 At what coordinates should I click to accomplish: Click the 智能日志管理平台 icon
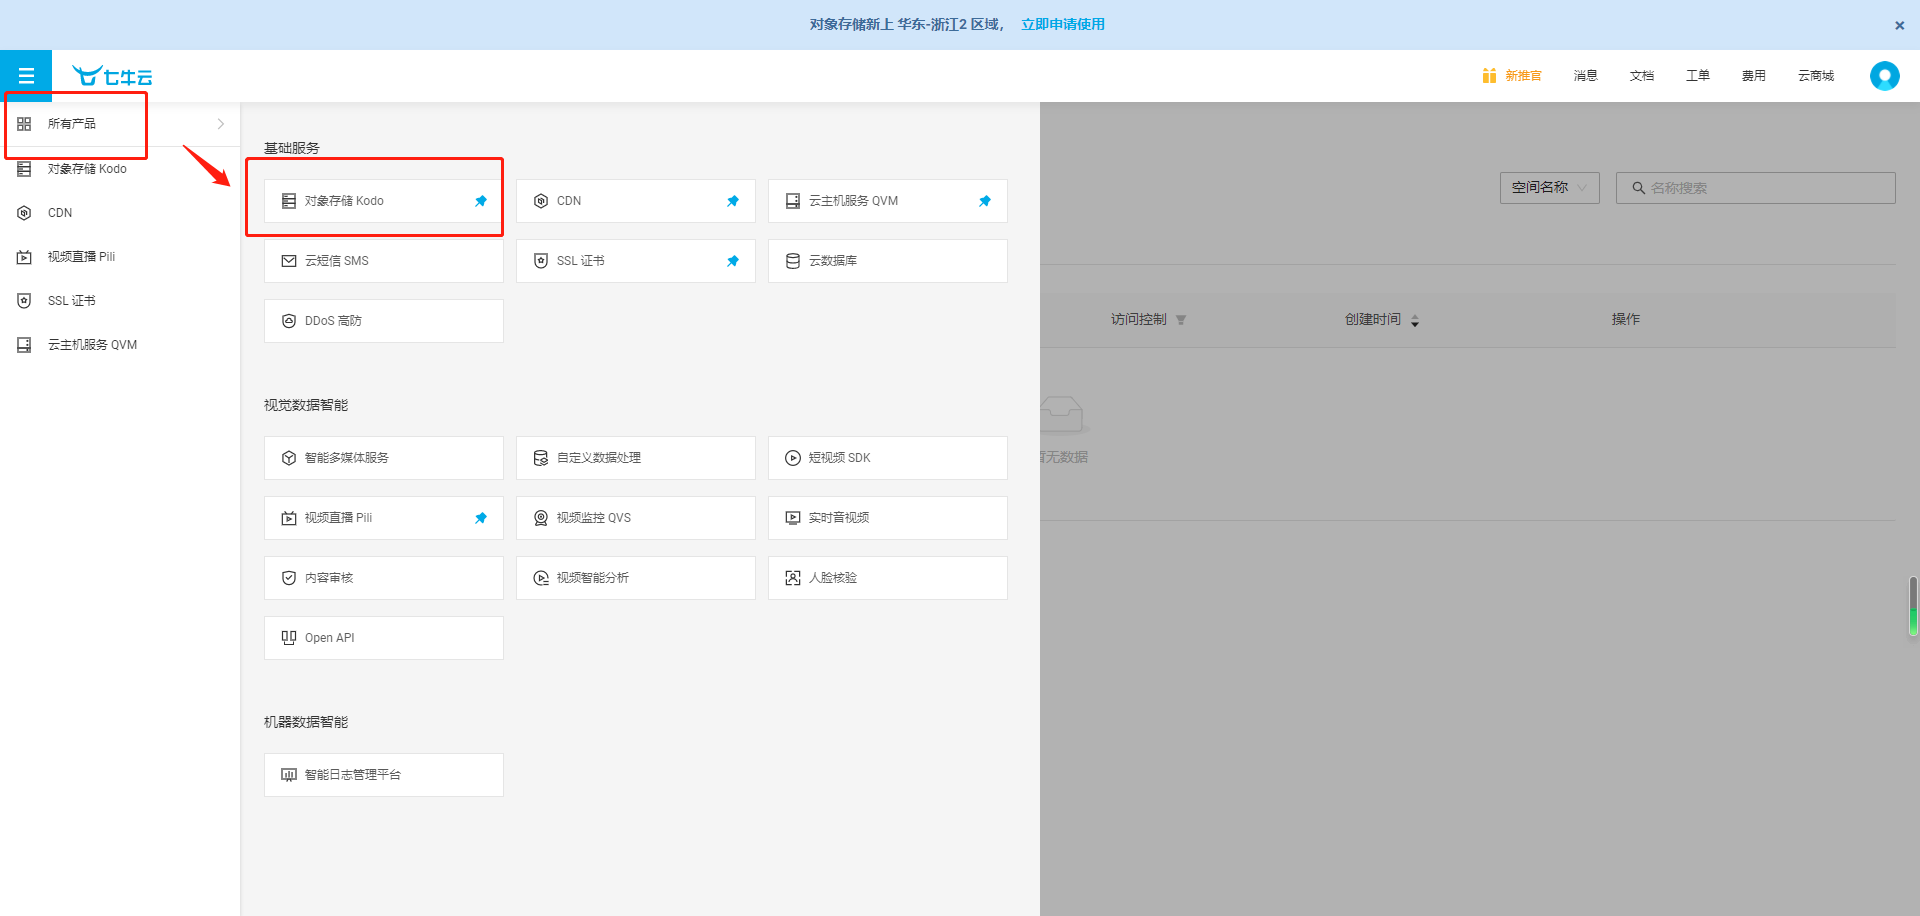[289, 775]
